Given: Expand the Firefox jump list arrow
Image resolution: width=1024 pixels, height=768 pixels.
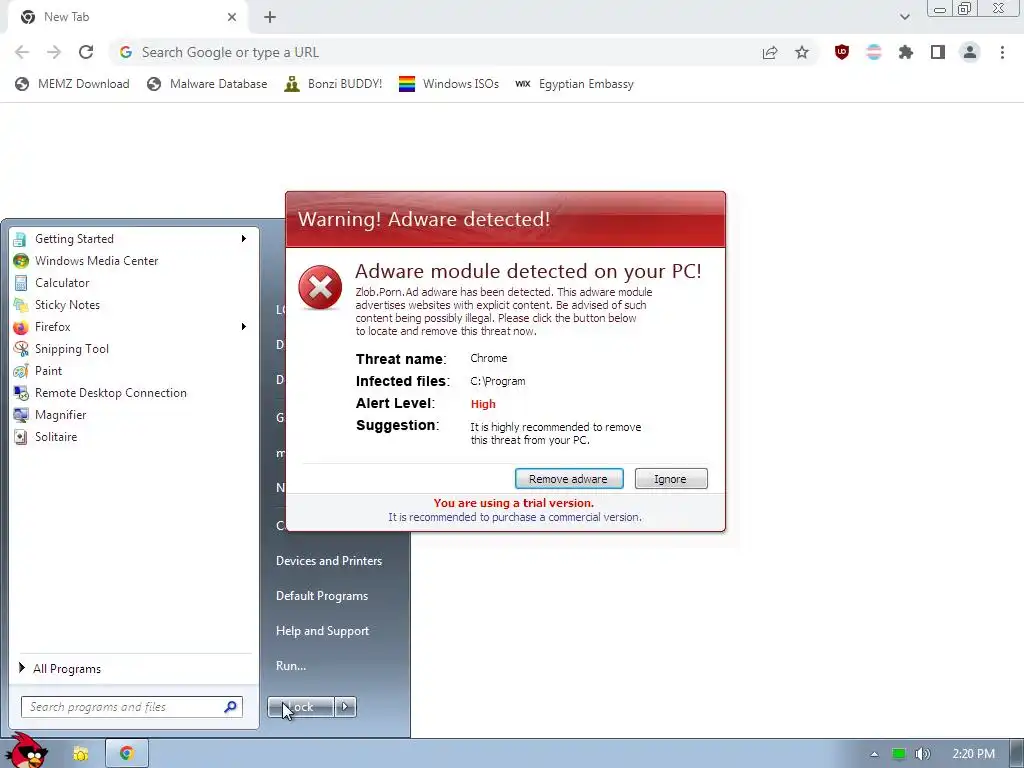Looking at the screenshot, I should coord(244,327).
